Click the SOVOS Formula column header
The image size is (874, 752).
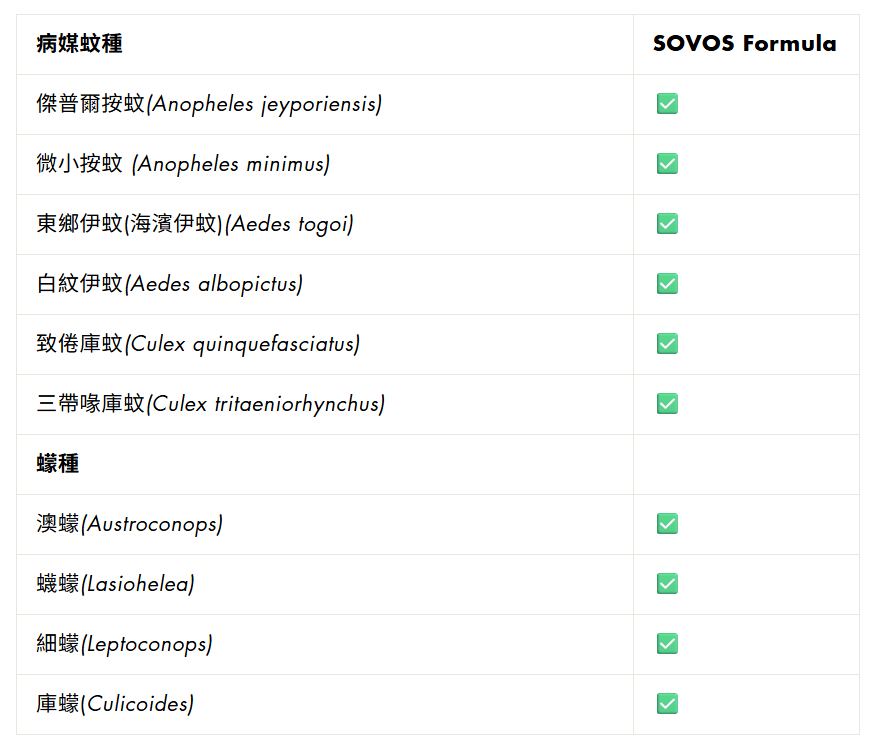tap(744, 44)
